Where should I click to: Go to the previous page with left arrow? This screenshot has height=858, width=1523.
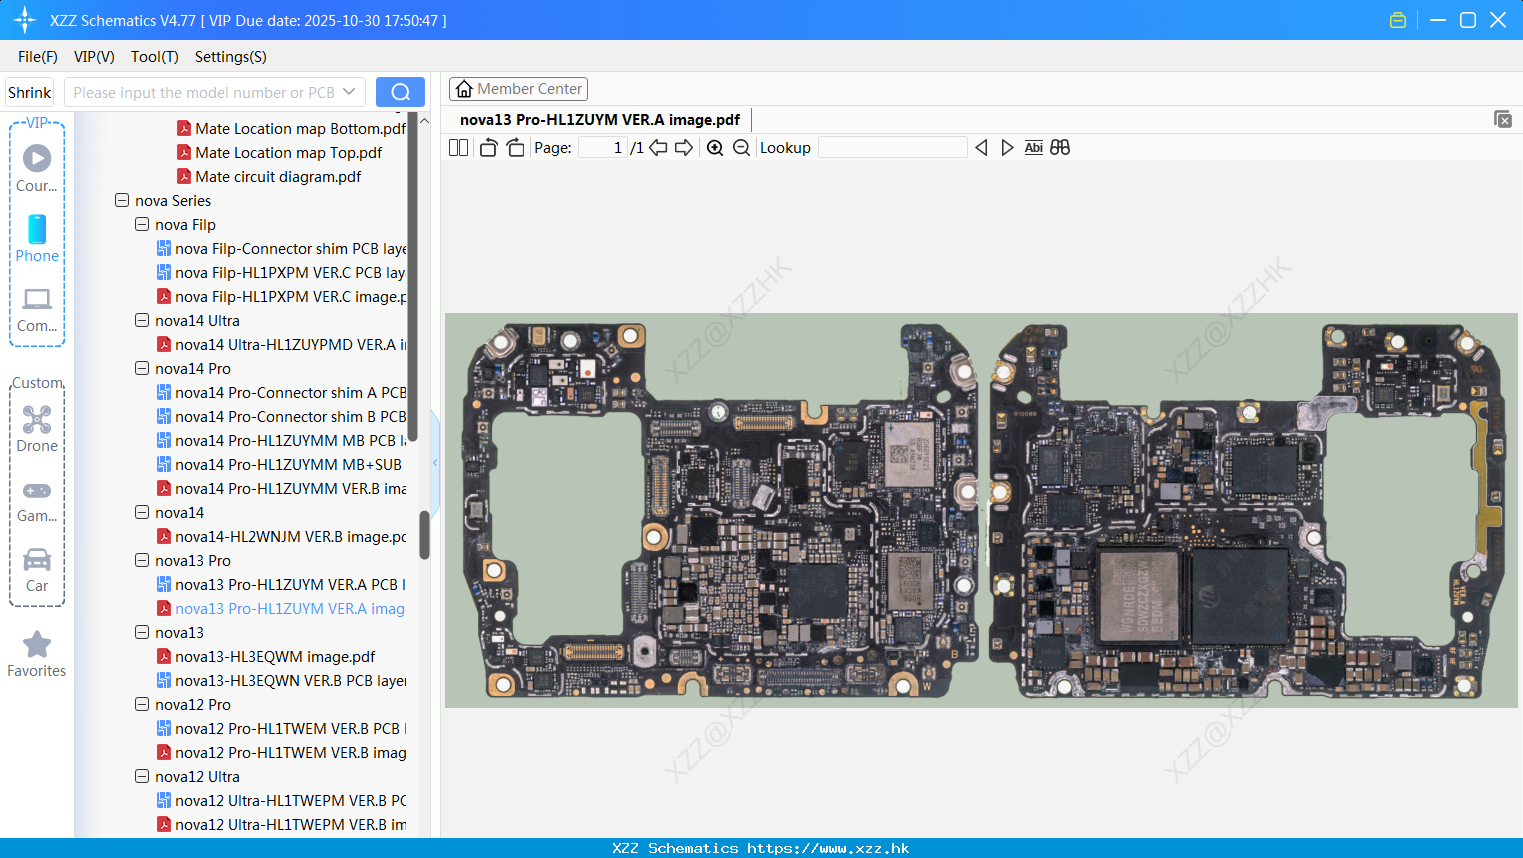coord(658,148)
